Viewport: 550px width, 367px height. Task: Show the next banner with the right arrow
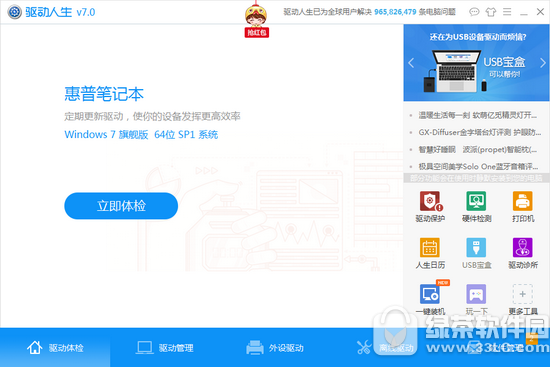543,63
